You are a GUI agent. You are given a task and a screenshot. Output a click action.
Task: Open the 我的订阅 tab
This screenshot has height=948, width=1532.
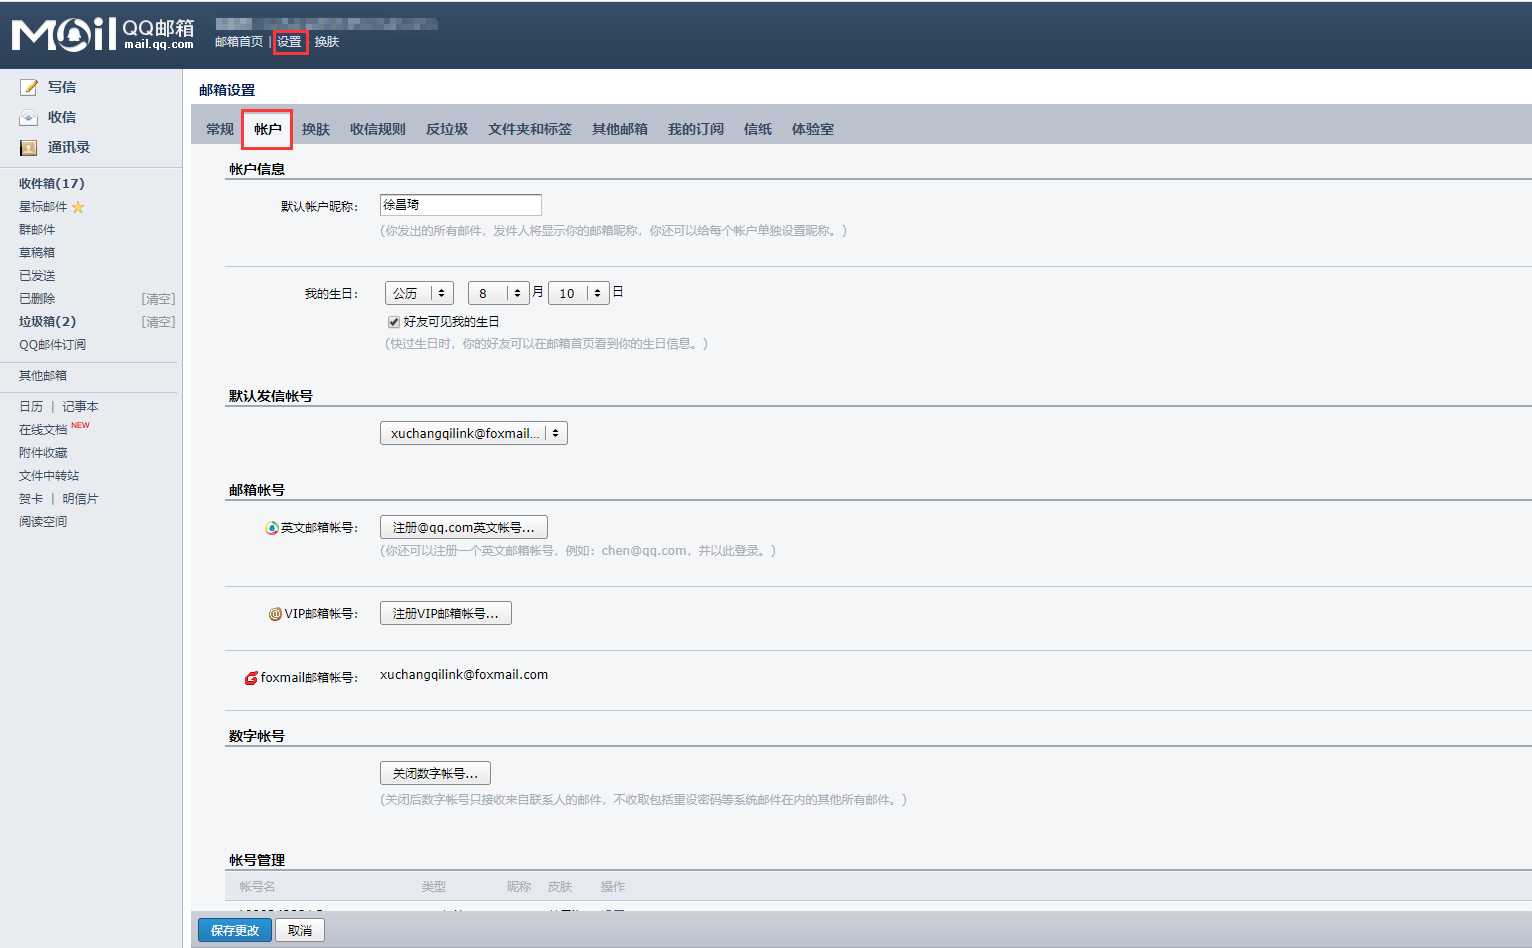[696, 129]
